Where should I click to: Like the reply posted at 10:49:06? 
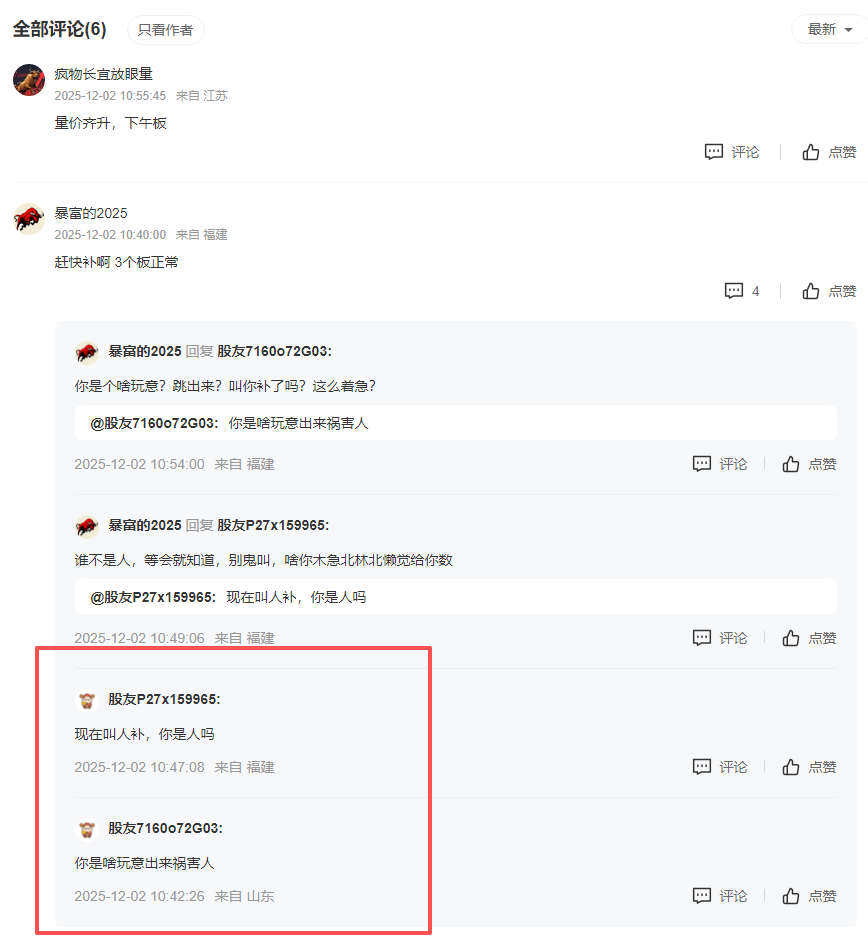pyautogui.click(x=809, y=638)
